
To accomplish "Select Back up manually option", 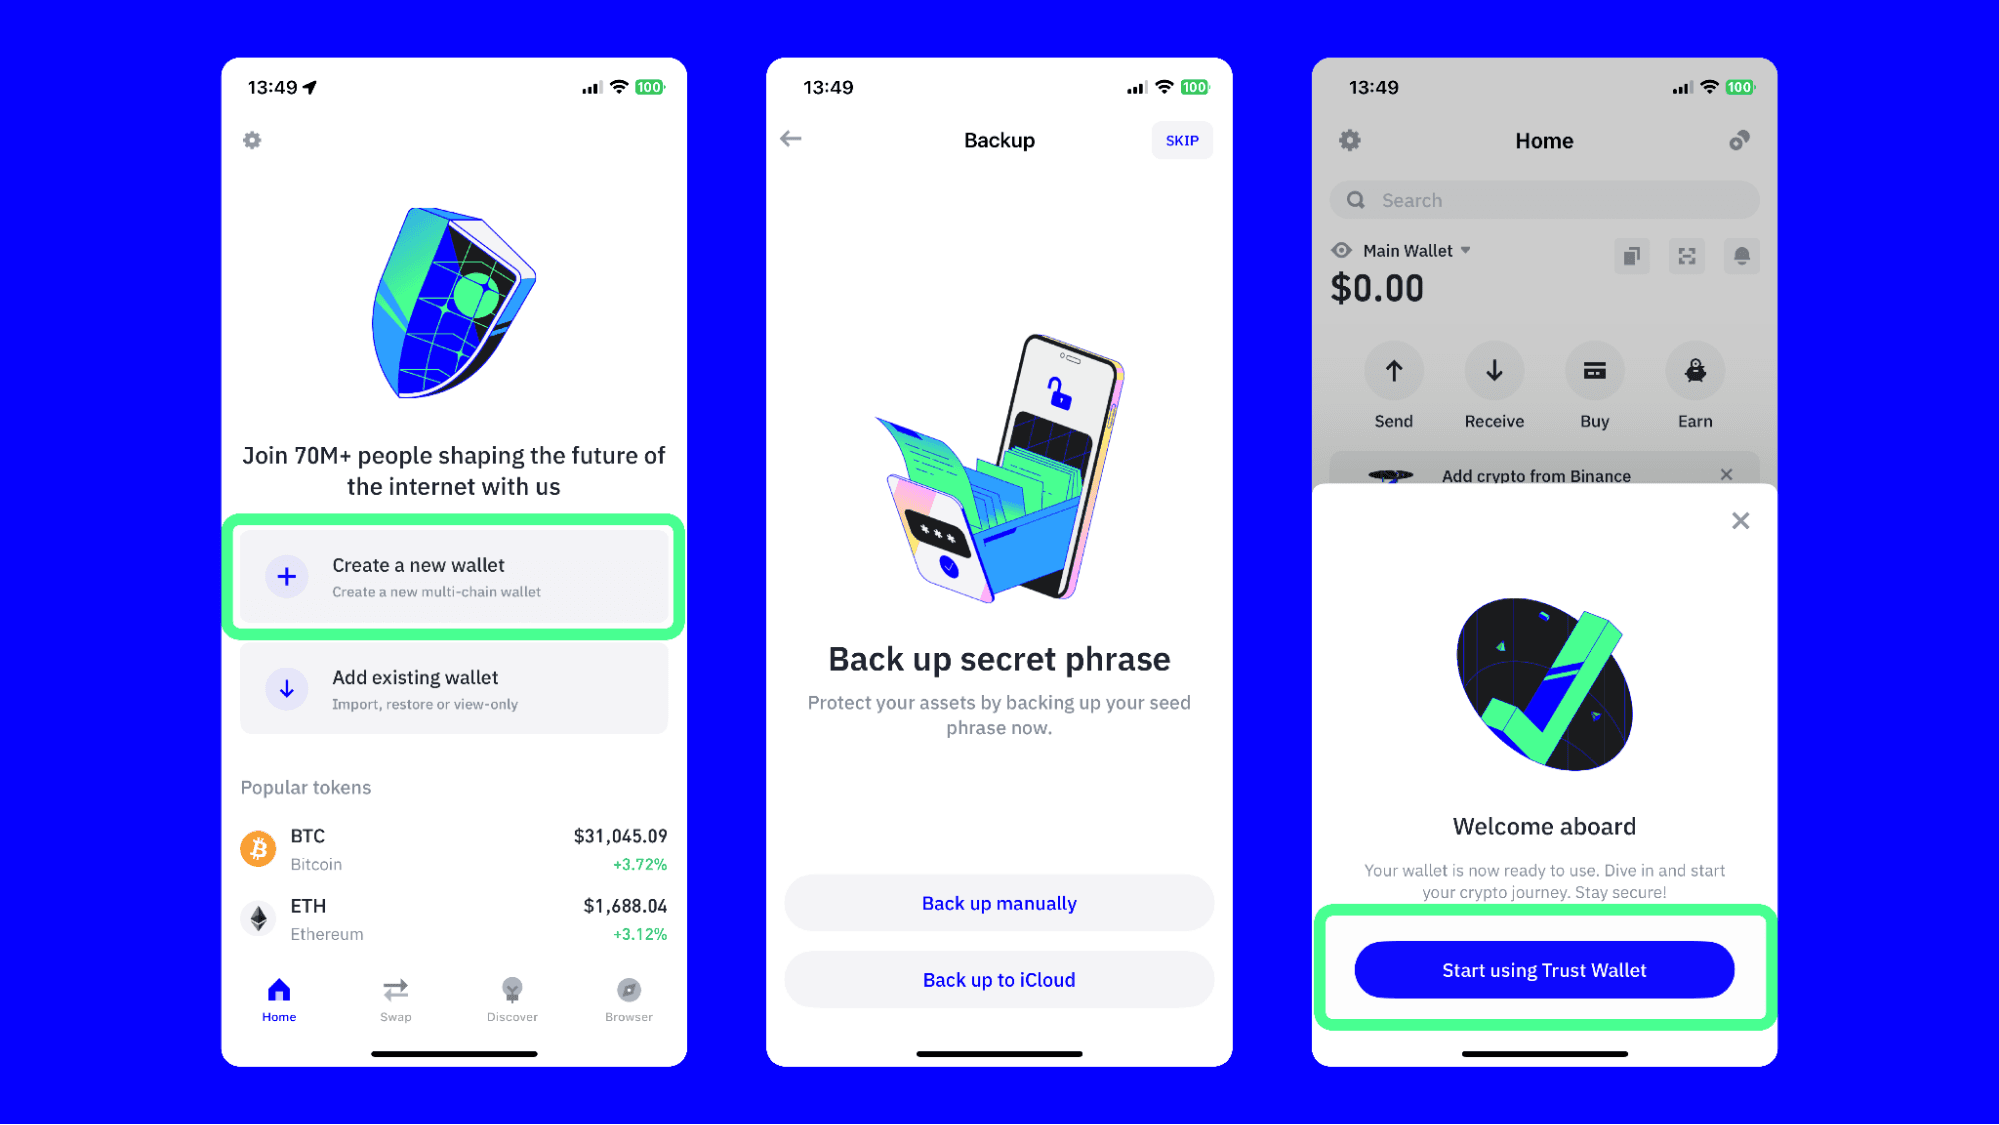I will [x=998, y=902].
